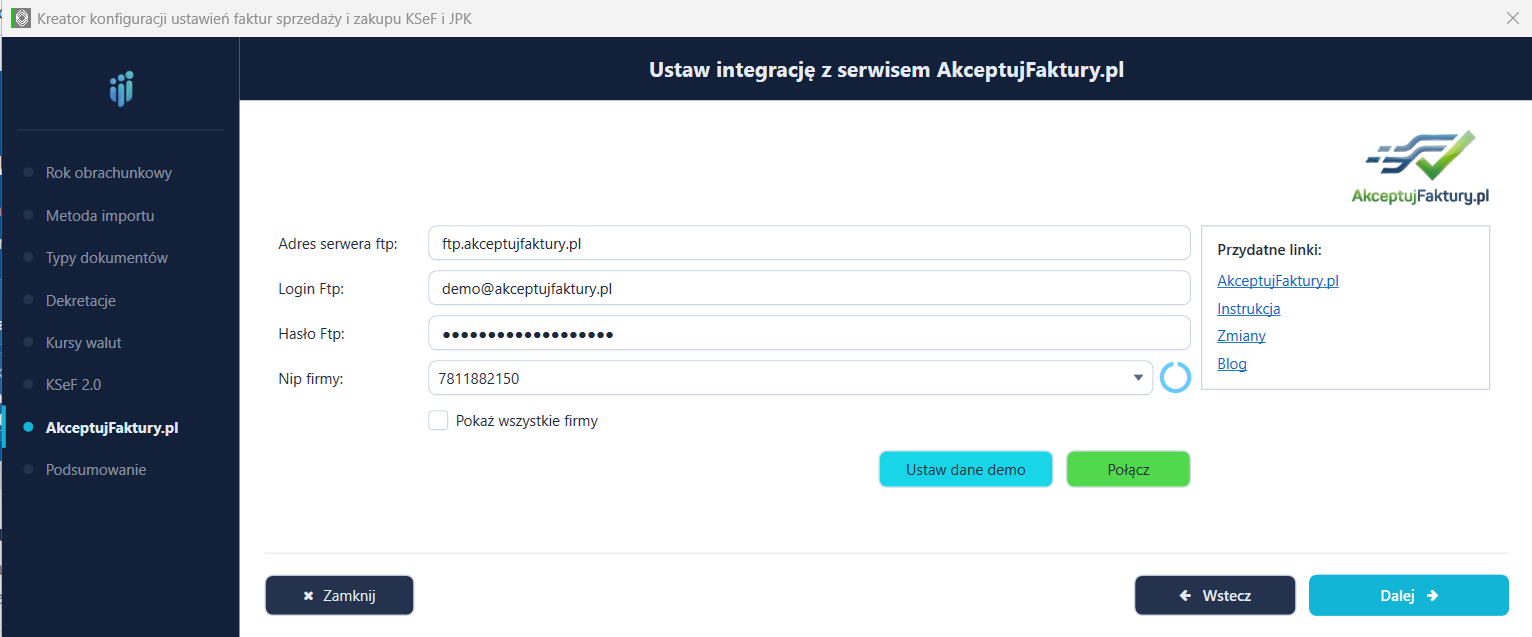Click the Adres serwera ftp input field
Image resolution: width=1532 pixels, height=637 pixels.
(809, 243)
